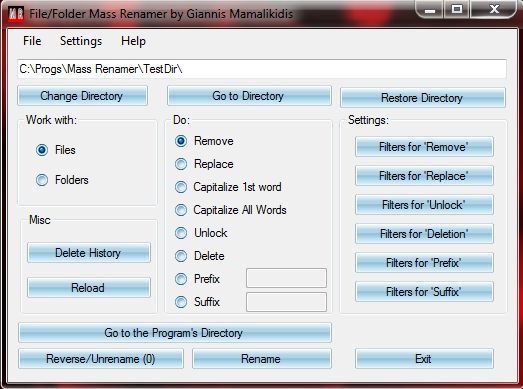Click the Go to Directory button
This screenshot has height=389, width=523.
(249, 96)
